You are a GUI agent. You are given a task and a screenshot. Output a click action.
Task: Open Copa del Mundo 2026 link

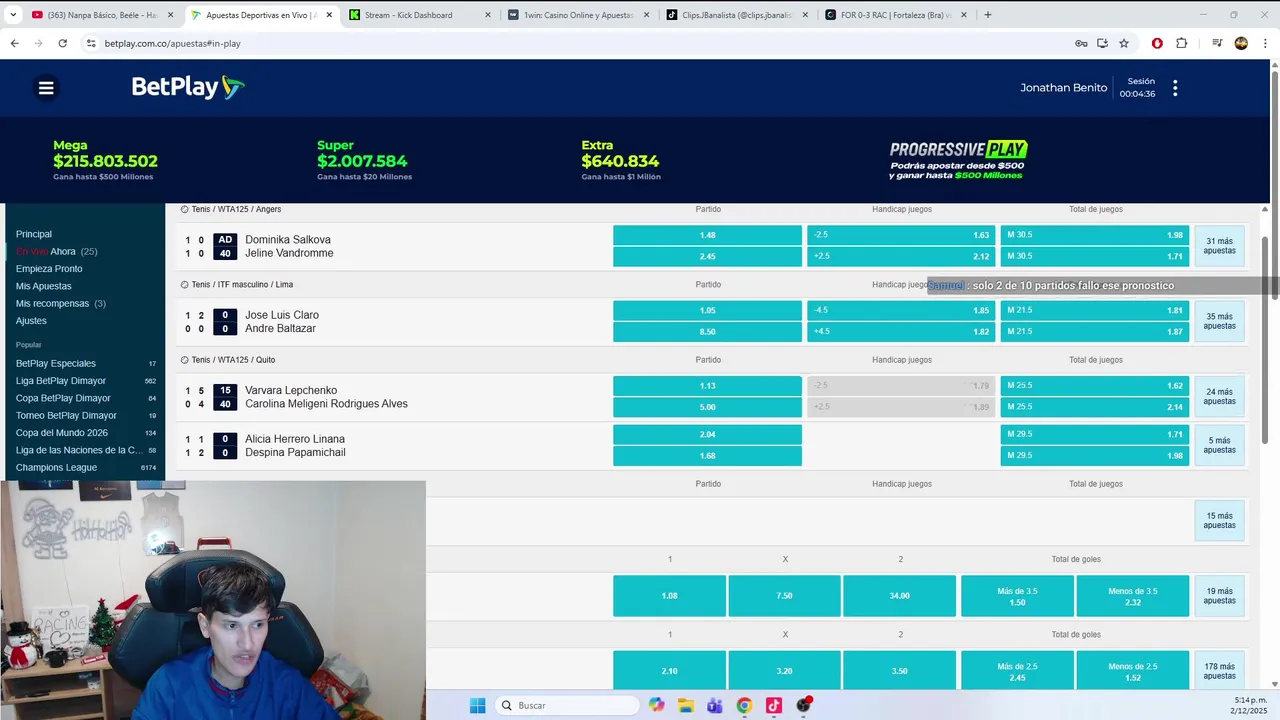[62, 433]
